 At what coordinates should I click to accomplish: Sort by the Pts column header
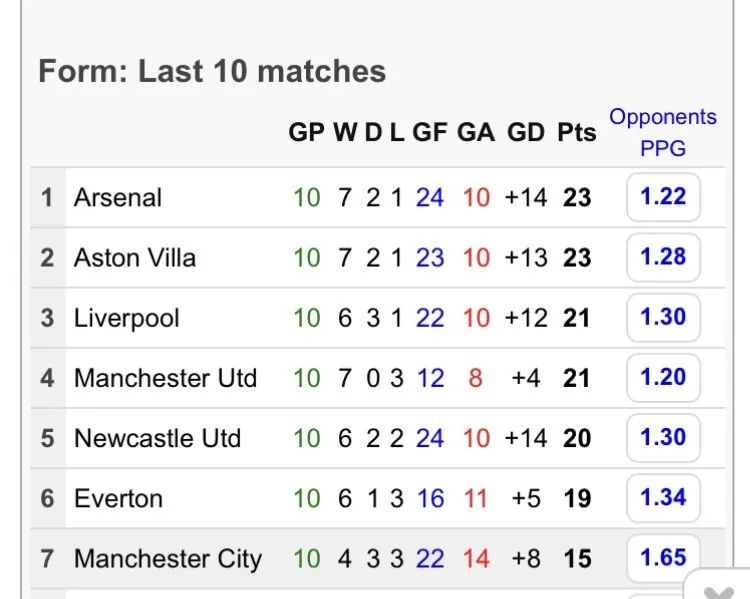pyautogui.click(x=576, y=133)
